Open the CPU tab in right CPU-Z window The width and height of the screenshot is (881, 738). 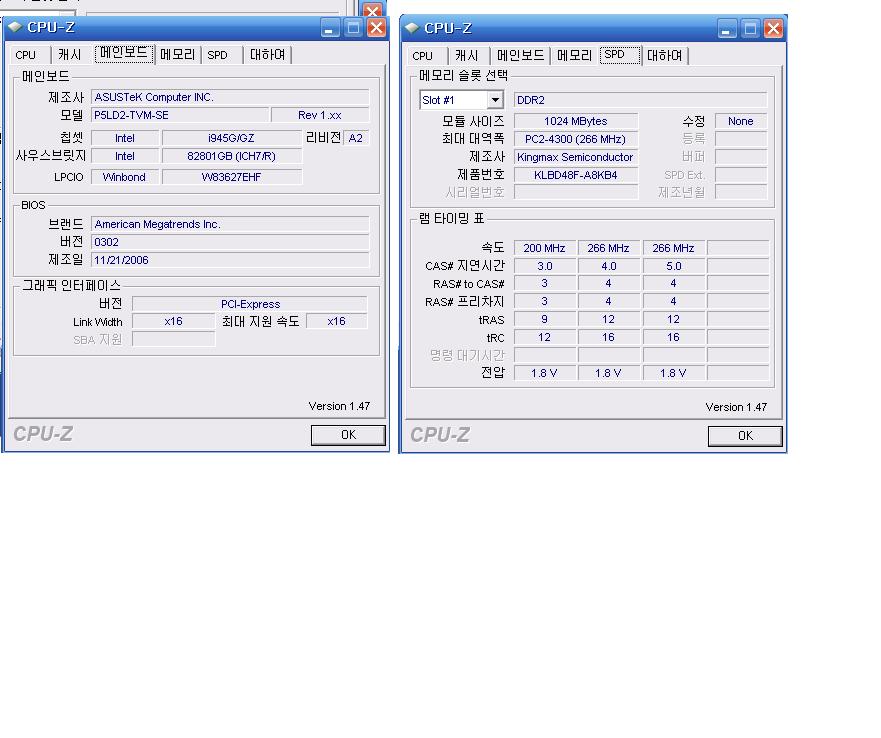point(423,56)
